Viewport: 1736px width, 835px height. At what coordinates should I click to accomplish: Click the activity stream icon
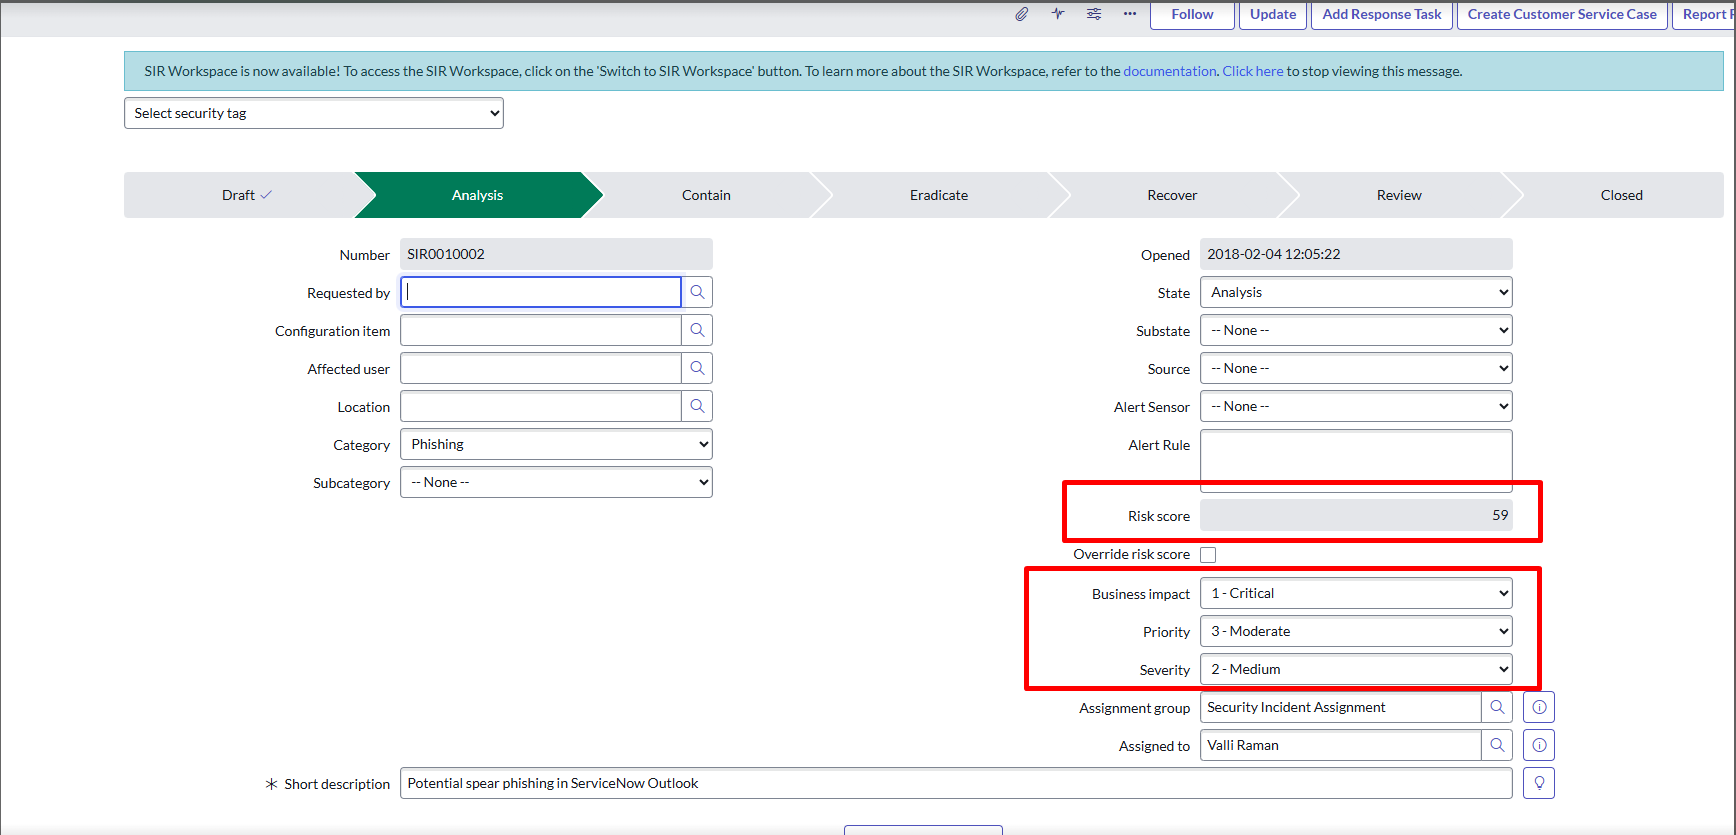click(x=1058, y=14)
